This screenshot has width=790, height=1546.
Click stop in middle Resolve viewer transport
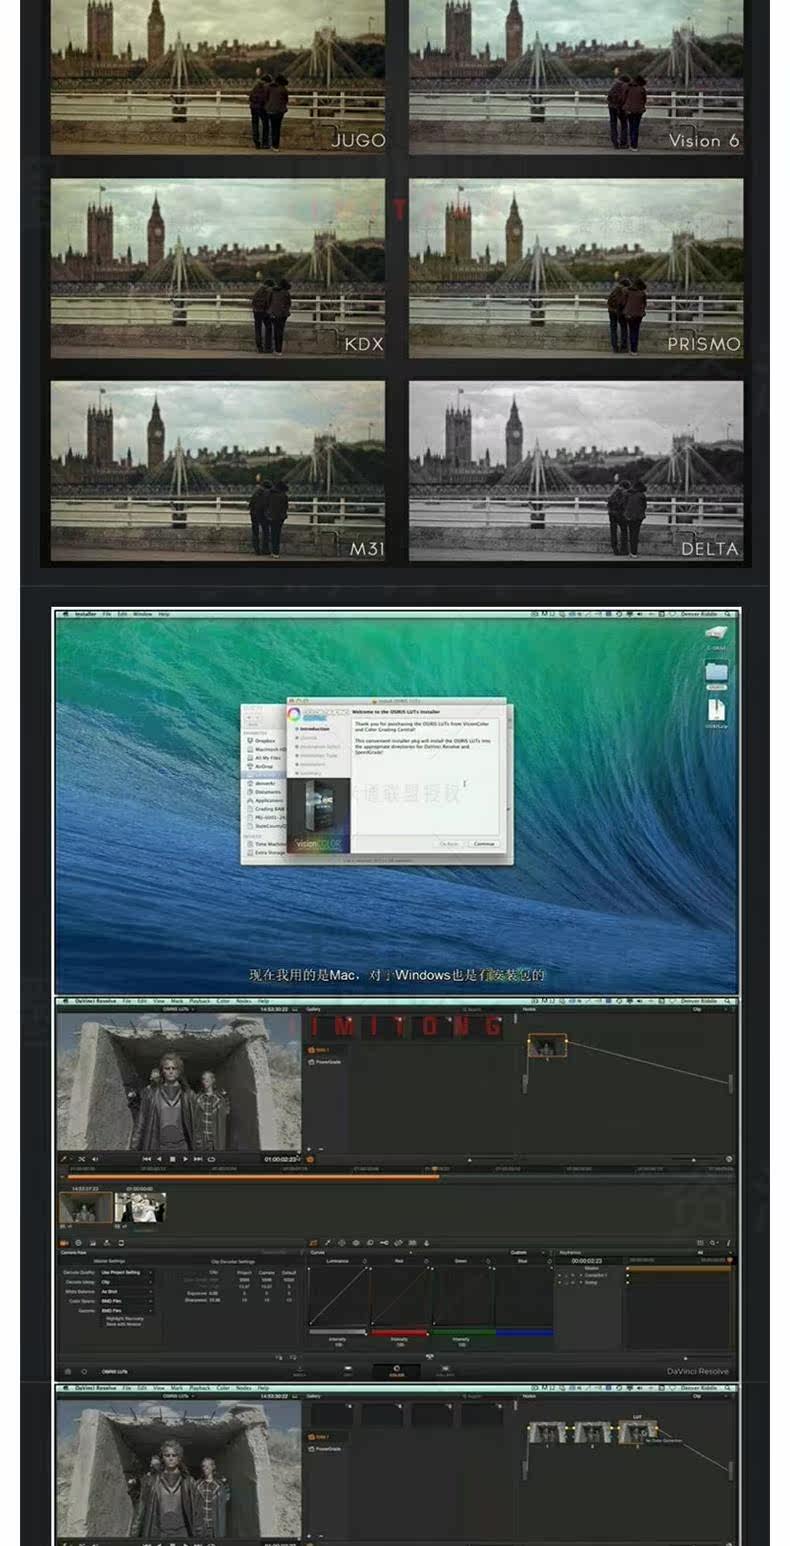pyautogui.click(x=172, y=1159)
